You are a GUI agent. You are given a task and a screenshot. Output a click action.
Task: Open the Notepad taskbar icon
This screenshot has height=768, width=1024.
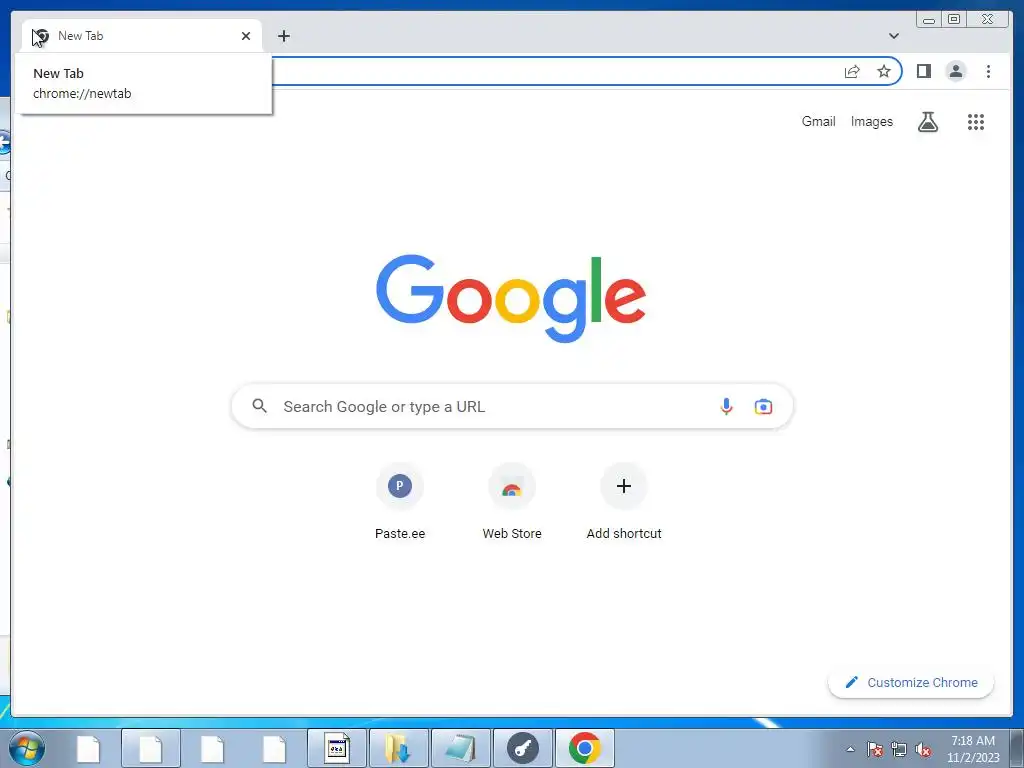click(x=460, y=748)
